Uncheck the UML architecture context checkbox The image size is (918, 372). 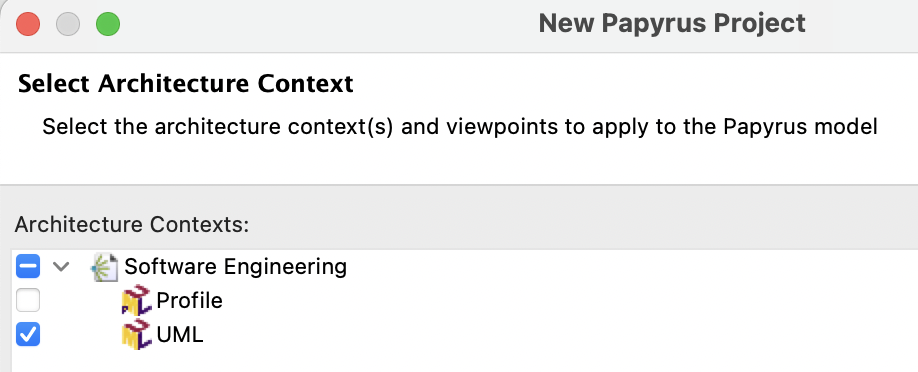click(x=28, y=335)
